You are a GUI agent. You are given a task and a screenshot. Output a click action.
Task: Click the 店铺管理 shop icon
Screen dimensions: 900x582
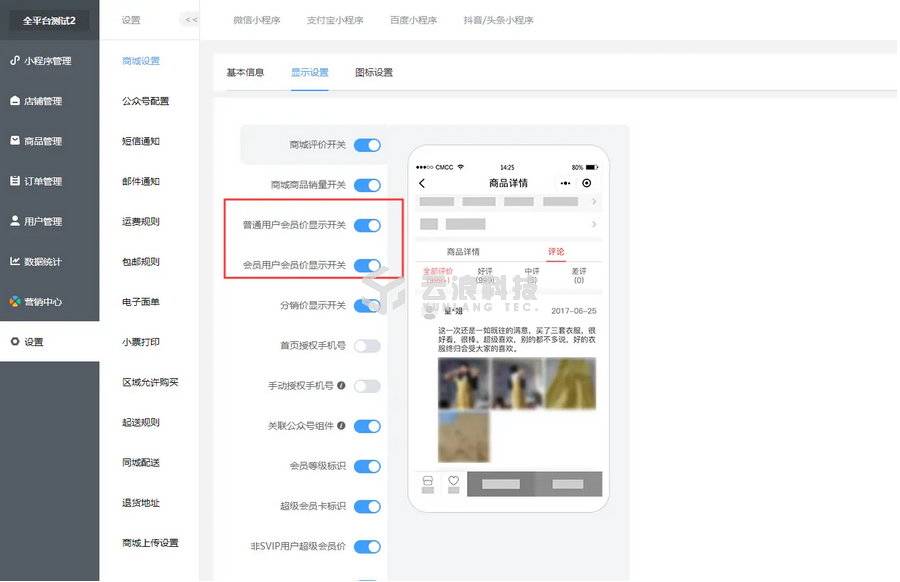[15, 101]
